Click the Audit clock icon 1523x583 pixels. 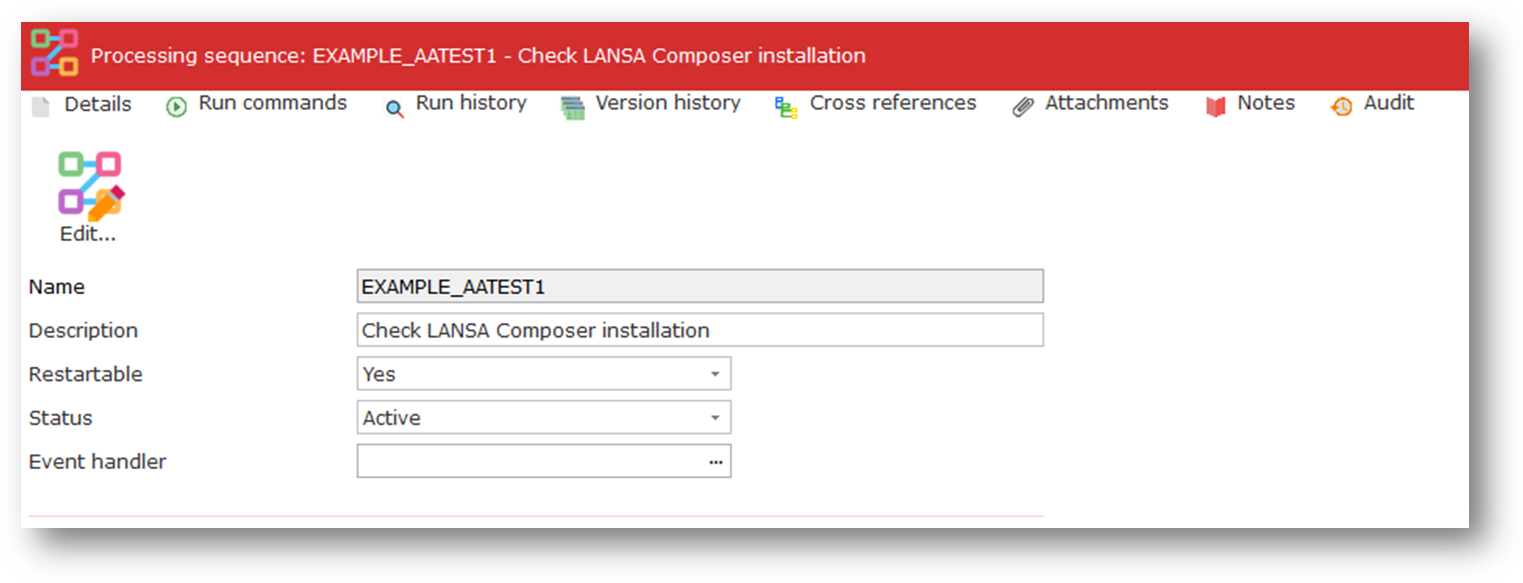click(1341, 107)
